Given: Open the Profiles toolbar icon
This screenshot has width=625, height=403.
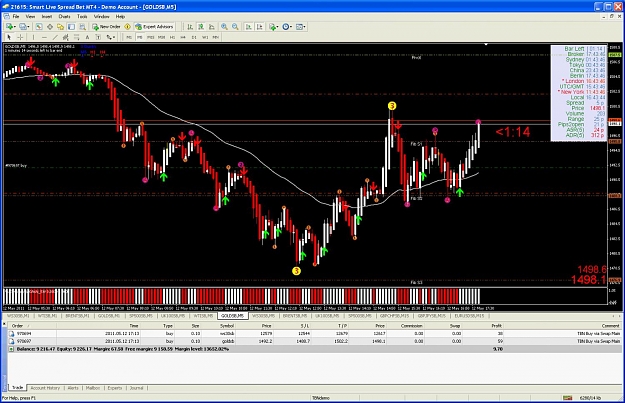Looking at the screenshot, I should pos(24,27).
